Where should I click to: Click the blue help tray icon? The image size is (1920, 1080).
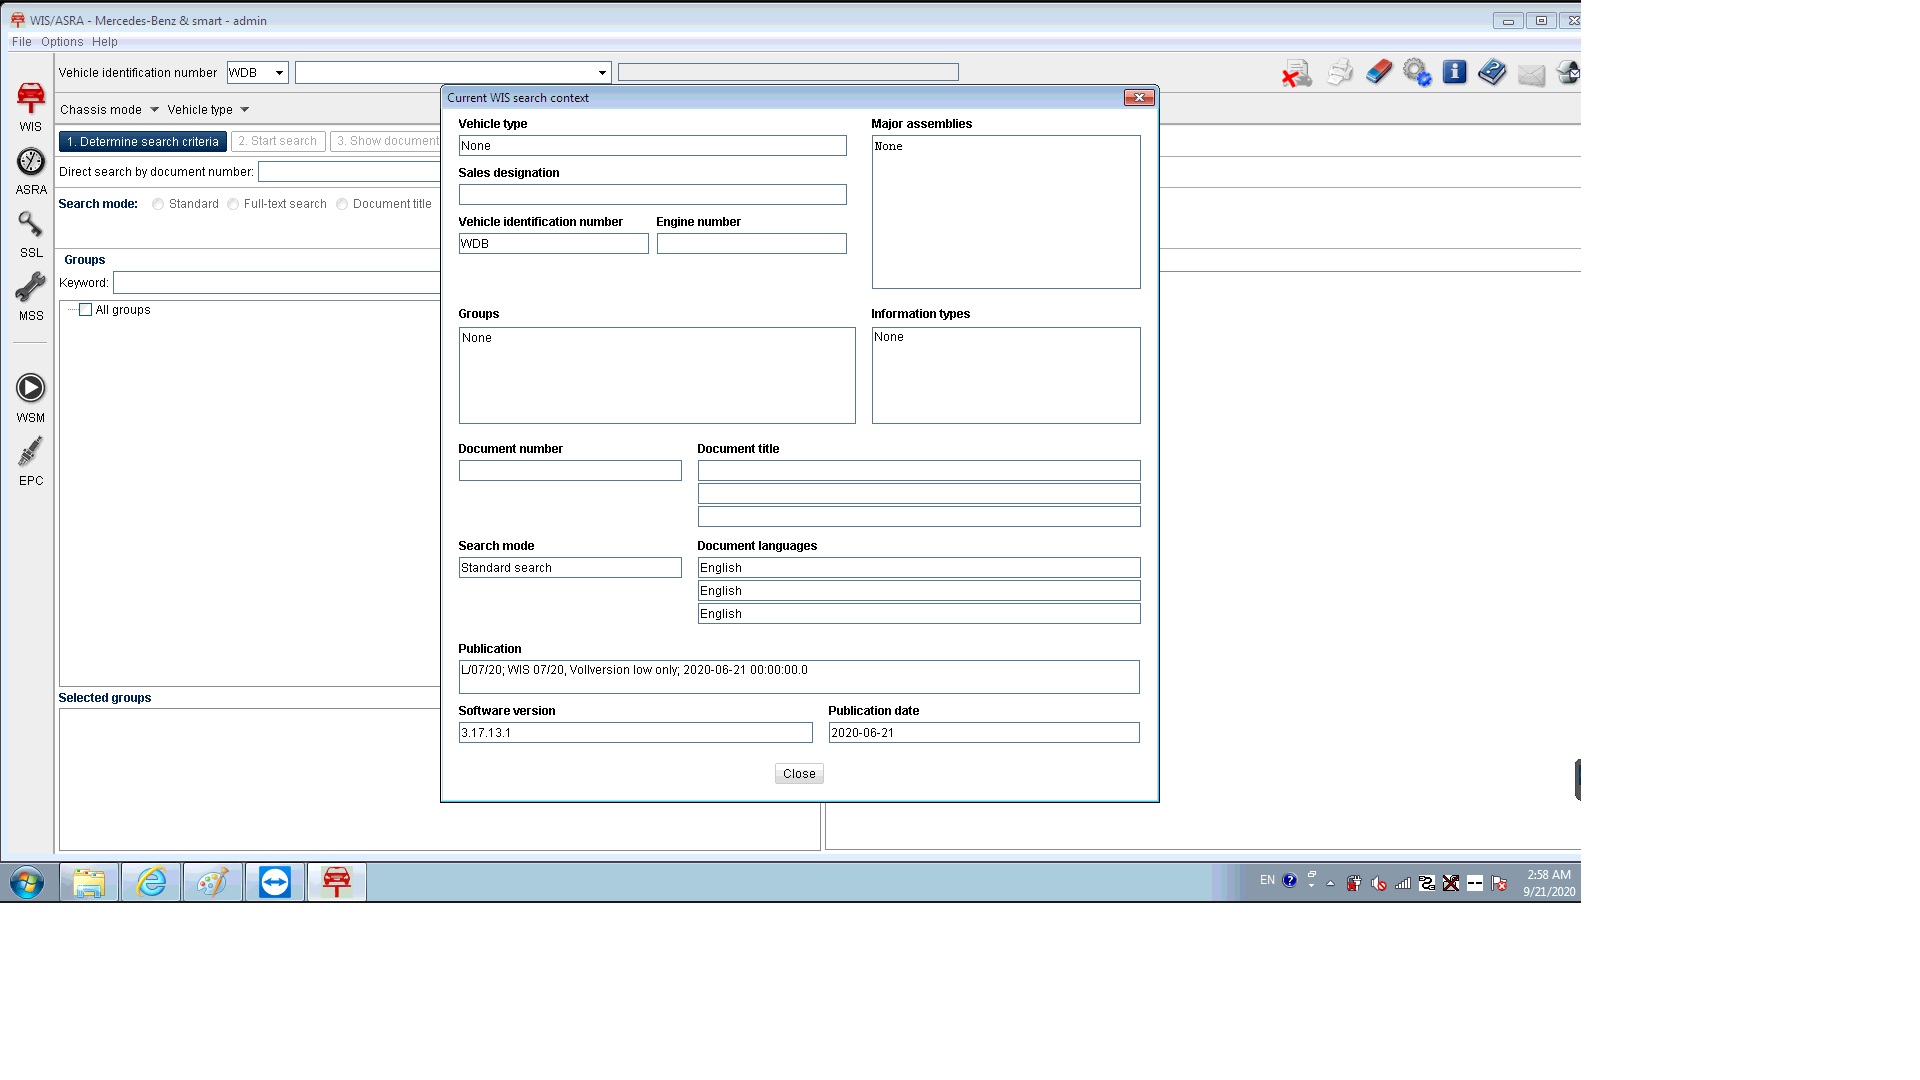coord(1290,881)
